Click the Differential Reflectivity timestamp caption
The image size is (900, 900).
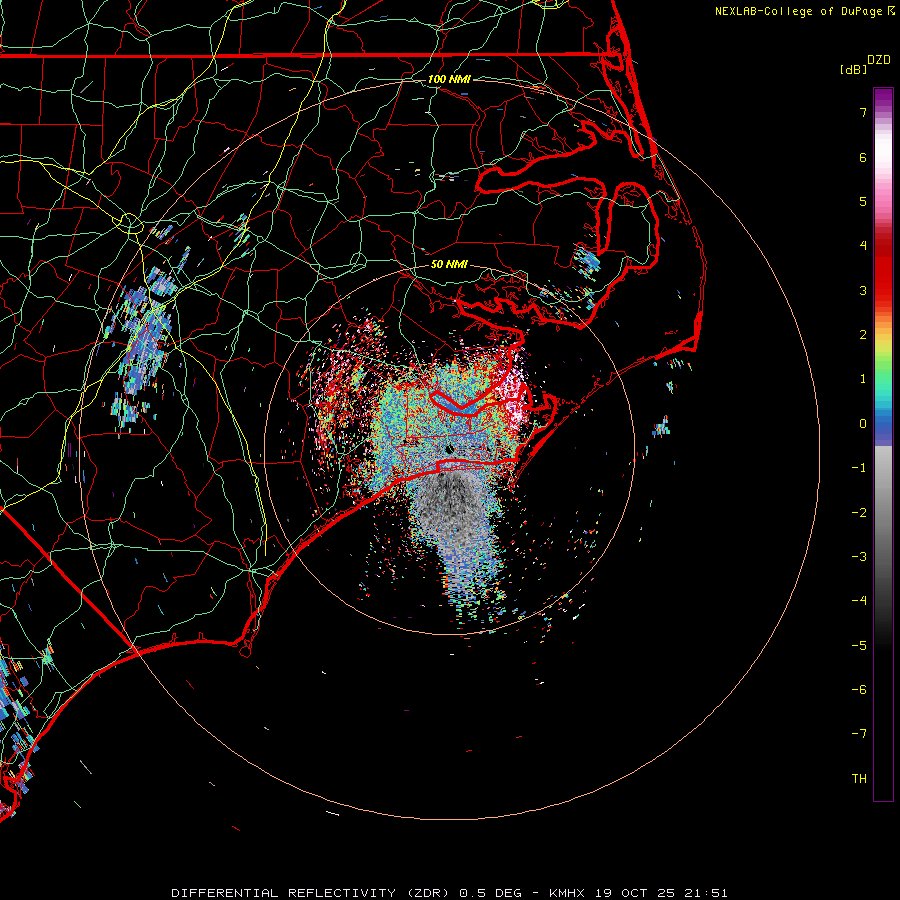point(449,893)
